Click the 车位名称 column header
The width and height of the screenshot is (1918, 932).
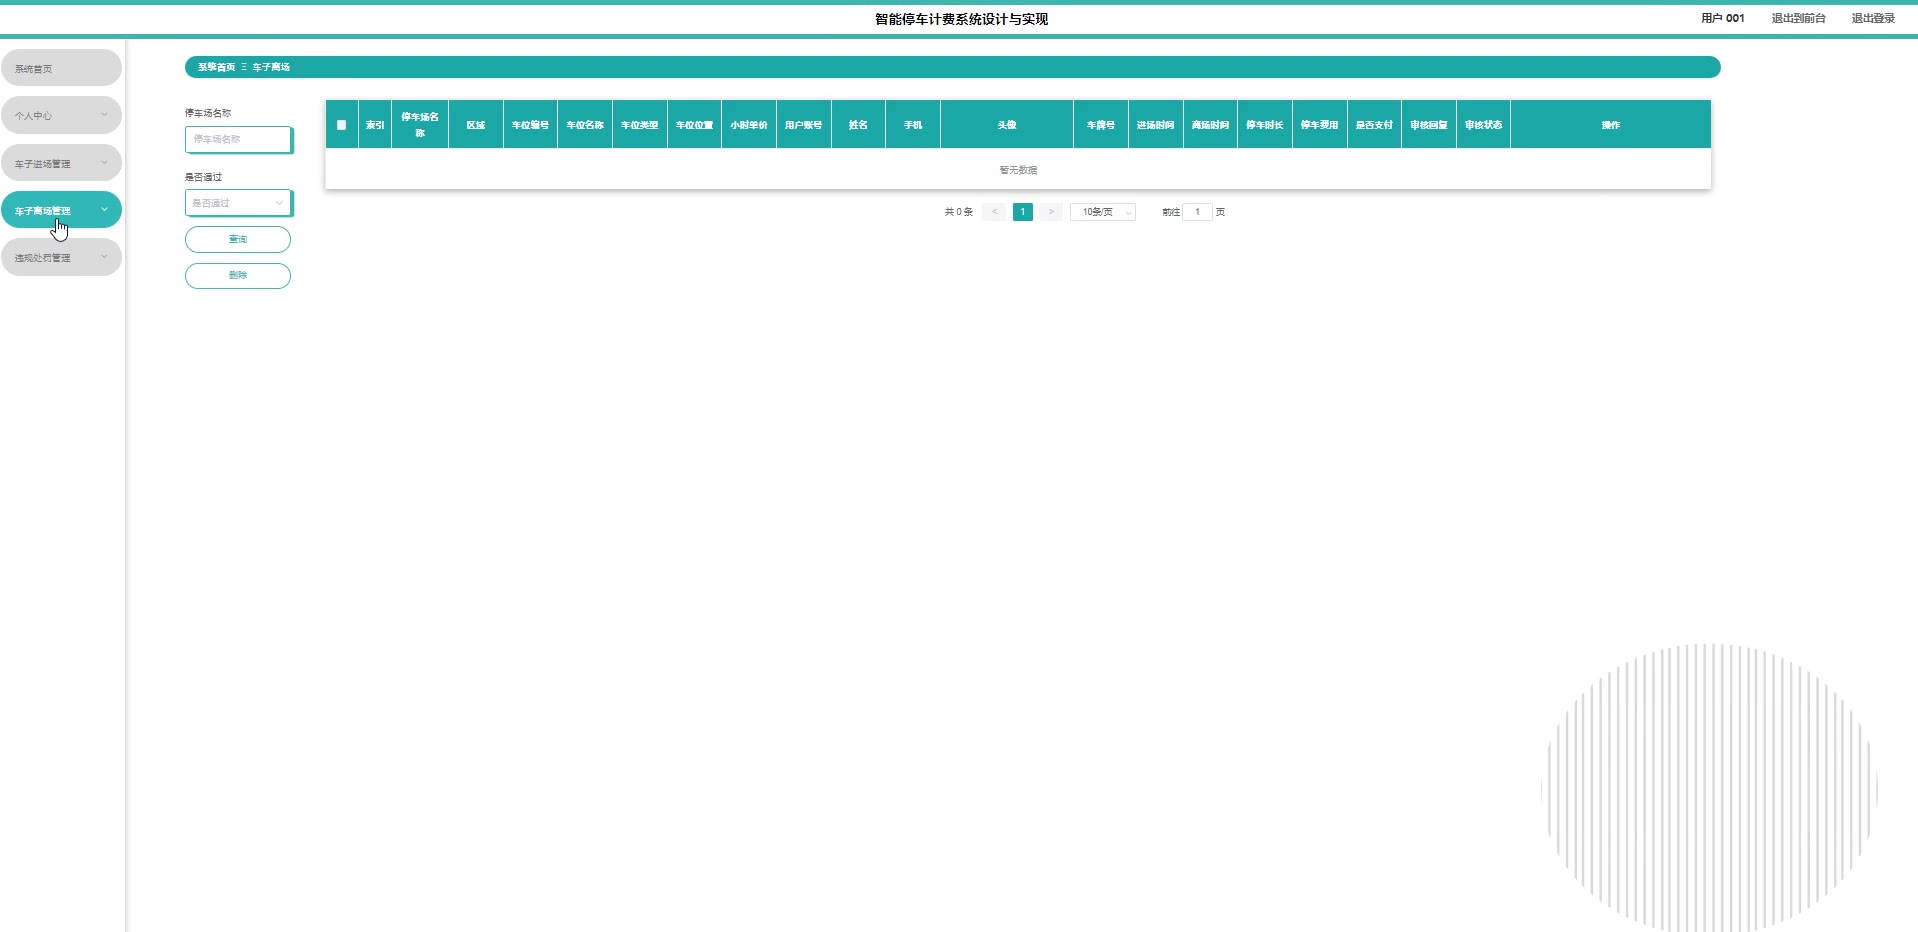[x=585, y=125]
